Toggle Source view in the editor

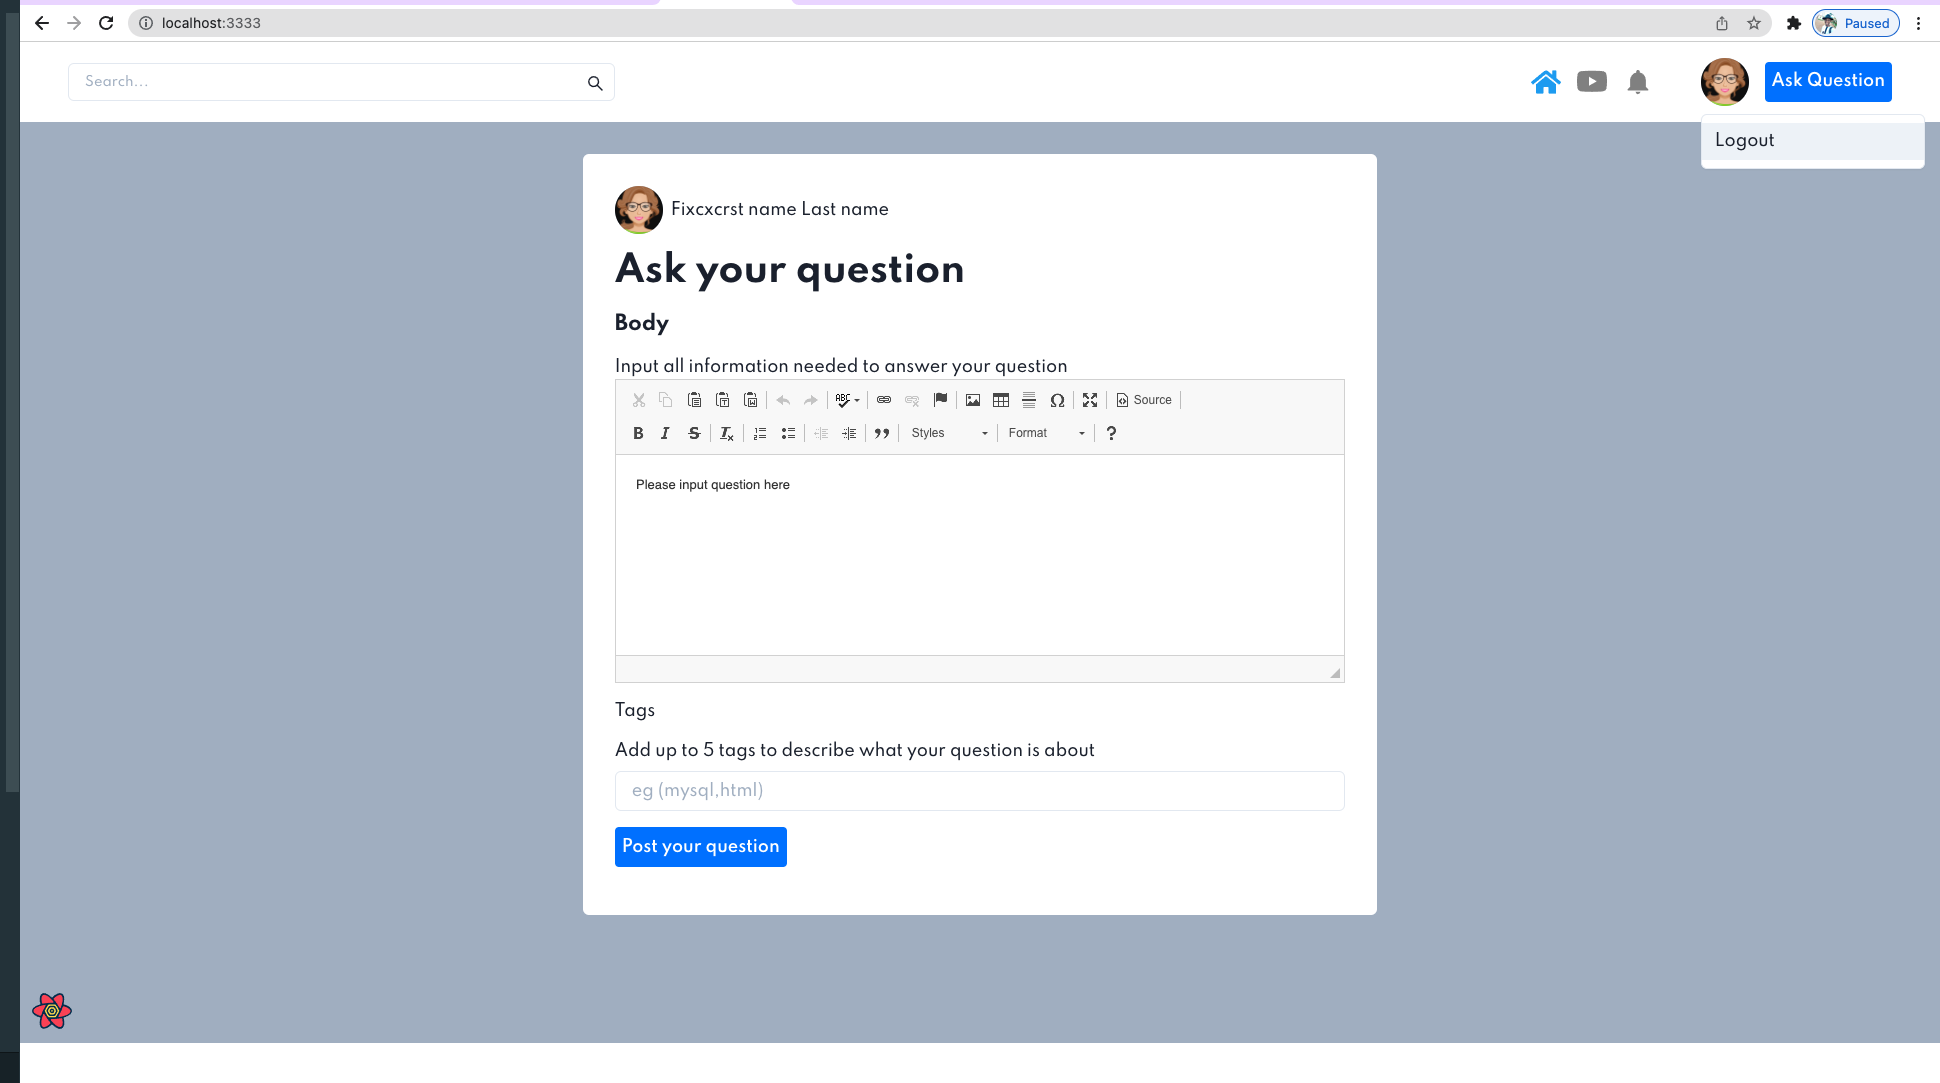[1144, 400]
